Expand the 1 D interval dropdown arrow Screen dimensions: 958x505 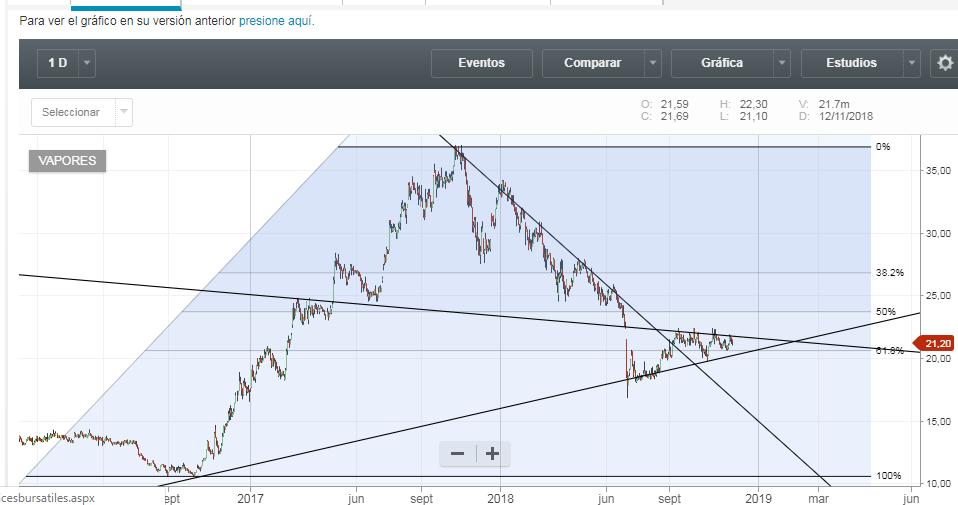click(x=87, y=63)
